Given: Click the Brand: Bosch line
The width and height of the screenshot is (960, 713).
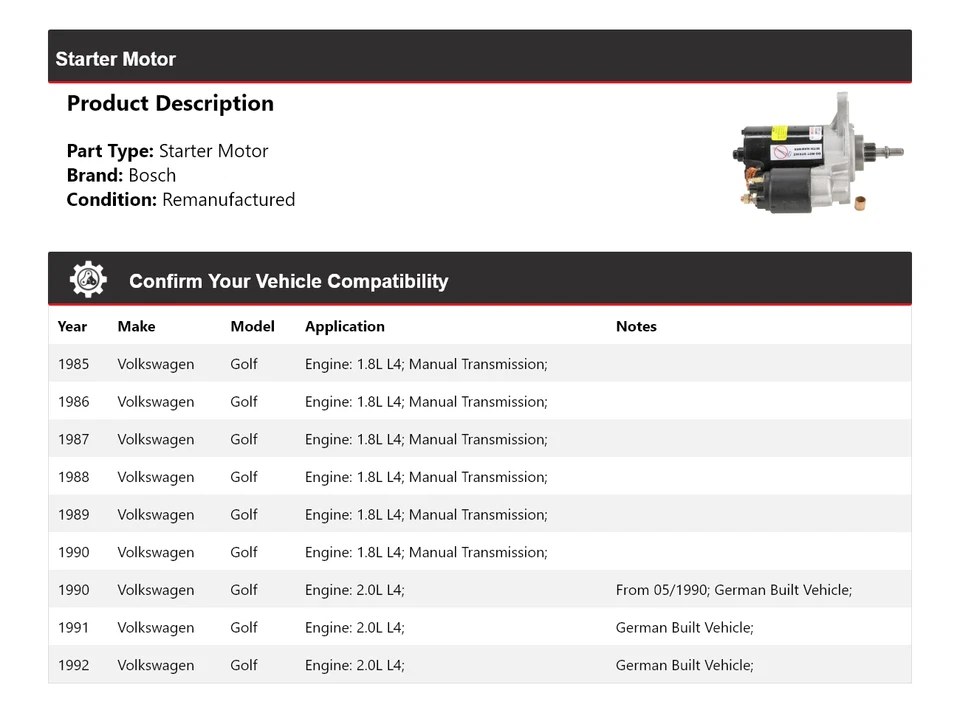Looking at the screenshot, I should tap(121, 175).
